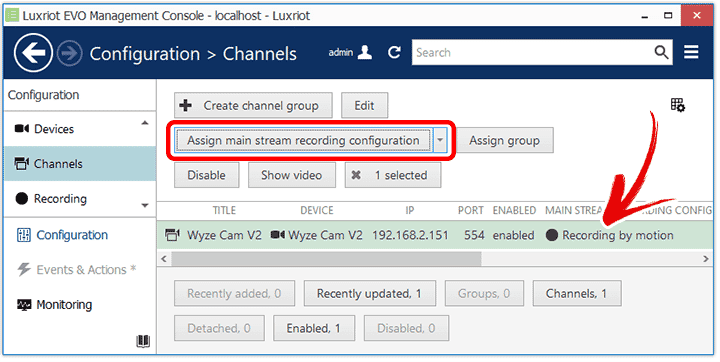720x362 pixels.
Task: Open the user manual book icon
Action: [x=143, y=341]
